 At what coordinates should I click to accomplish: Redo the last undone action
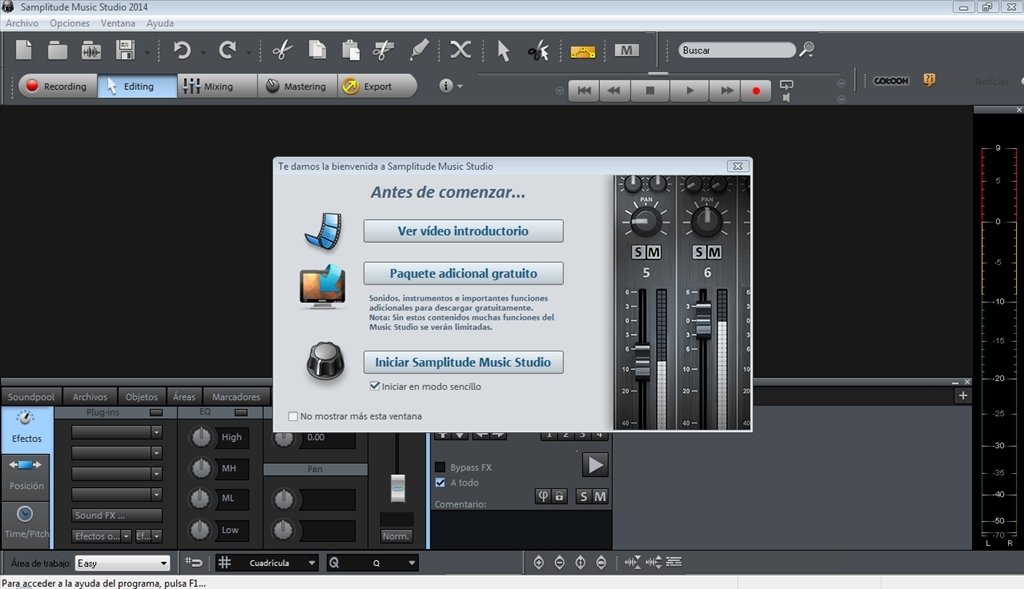[x=227, y=50]
